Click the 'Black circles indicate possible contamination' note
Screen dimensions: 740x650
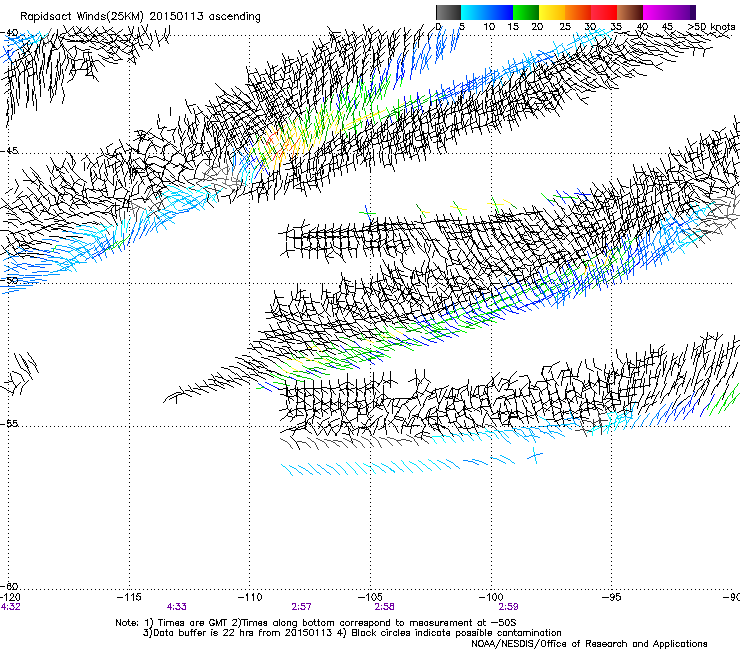[x=456, y=633]
